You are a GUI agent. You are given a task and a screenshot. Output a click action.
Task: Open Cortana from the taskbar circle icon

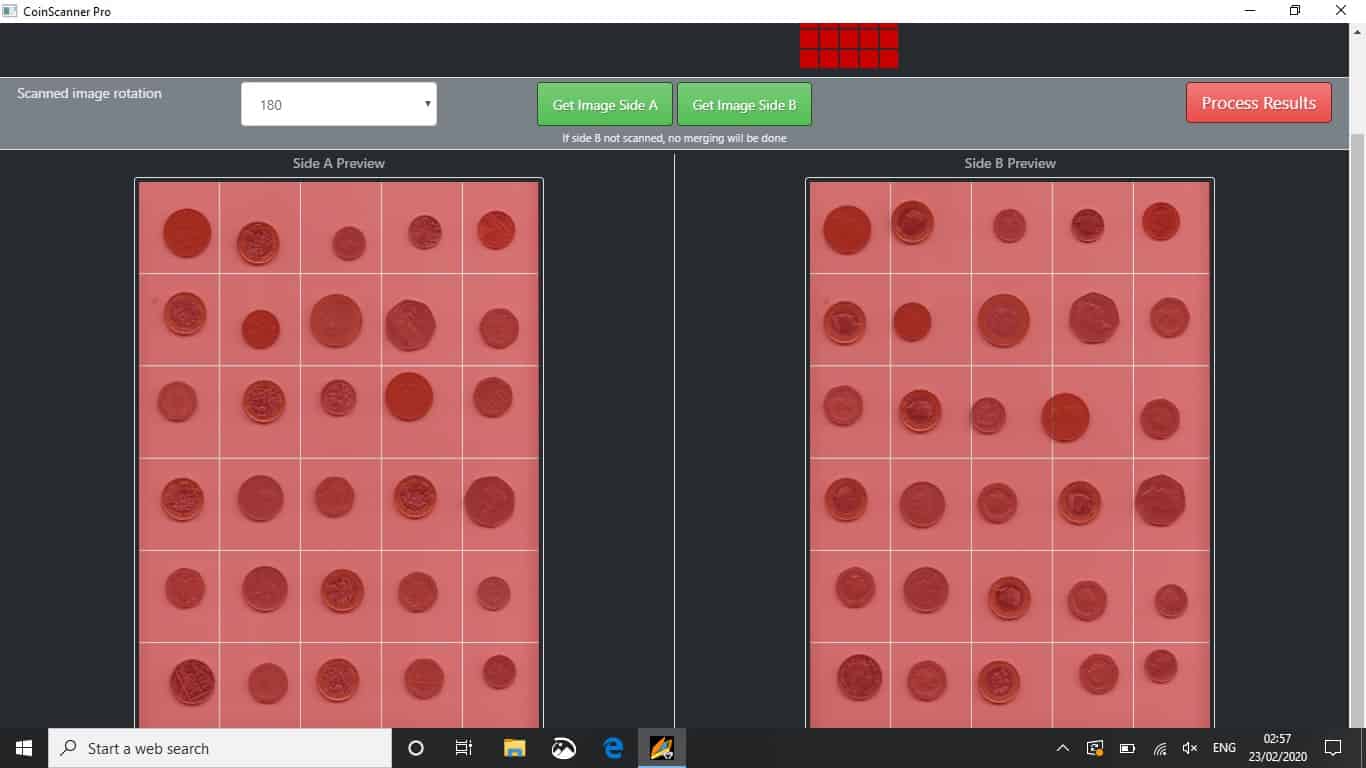(416, 748)
